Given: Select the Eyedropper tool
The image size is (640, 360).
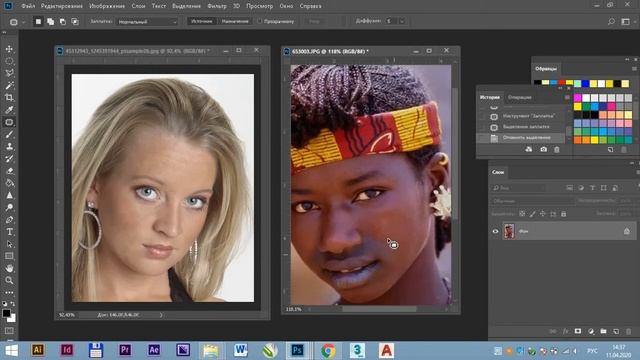Looking at the screenshot, I should (x=9, y=110).
